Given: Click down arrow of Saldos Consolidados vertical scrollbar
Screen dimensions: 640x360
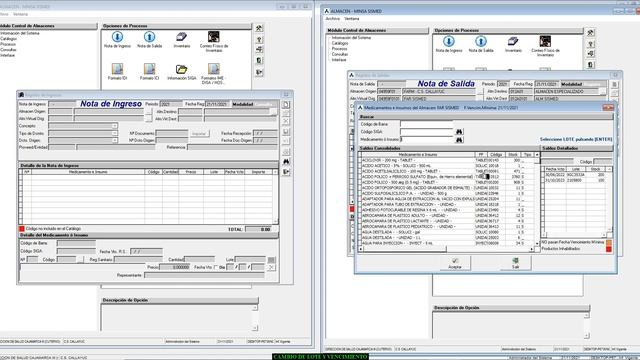Looking at the screenshot, I should (x=537, y=244).
